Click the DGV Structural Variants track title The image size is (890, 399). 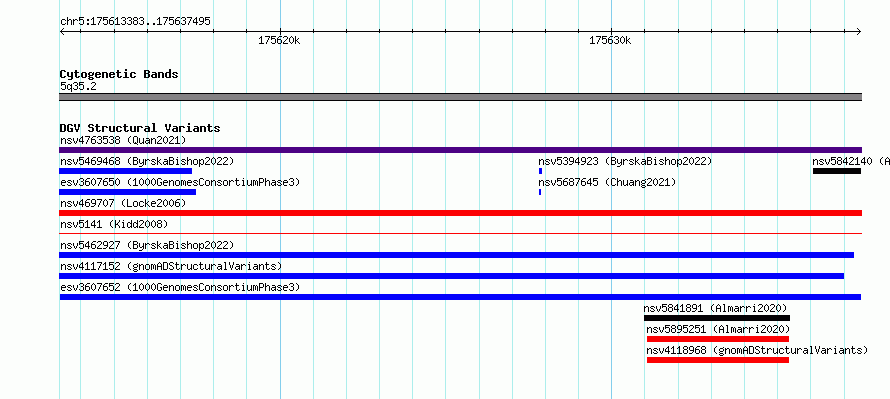point(140,128)
